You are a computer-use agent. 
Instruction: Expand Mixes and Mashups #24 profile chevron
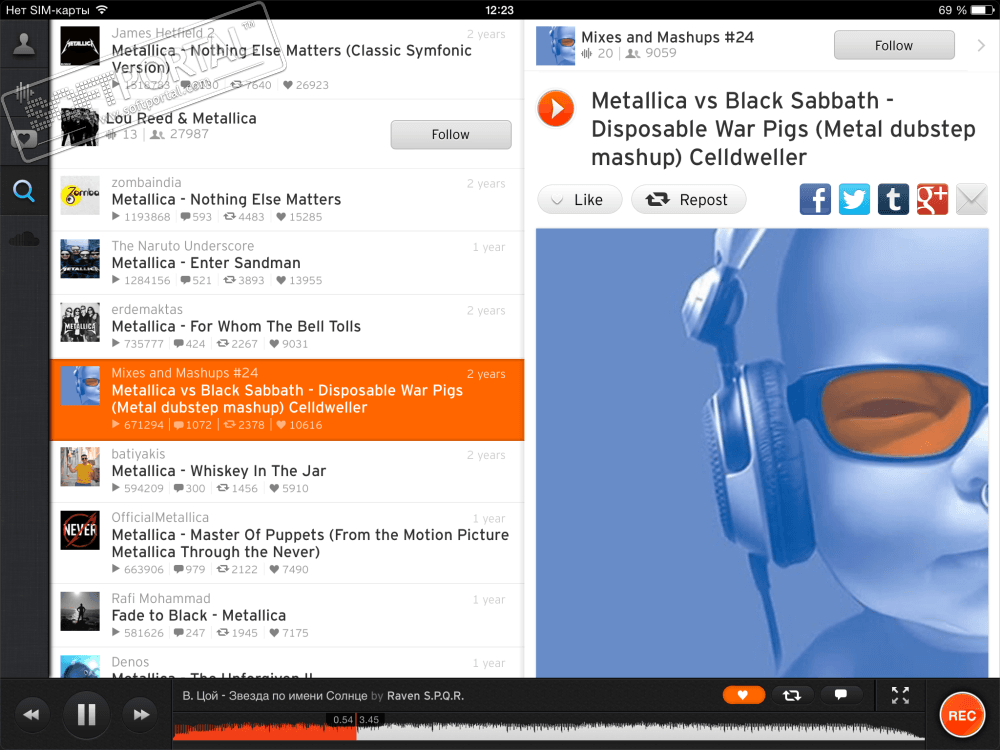(981, 45)
